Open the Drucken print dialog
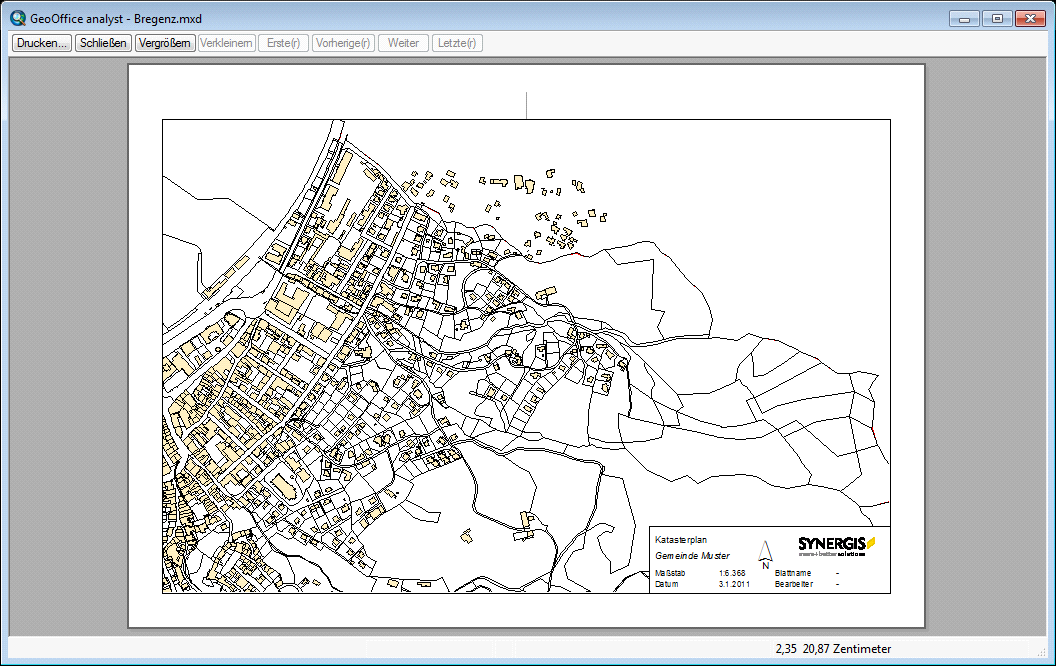This screenshot has width=1056, height=666. click(x=42, y=43)
